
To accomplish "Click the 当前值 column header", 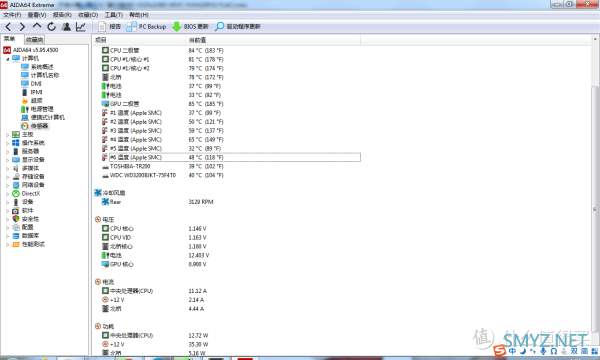I will tap(273, 40).
